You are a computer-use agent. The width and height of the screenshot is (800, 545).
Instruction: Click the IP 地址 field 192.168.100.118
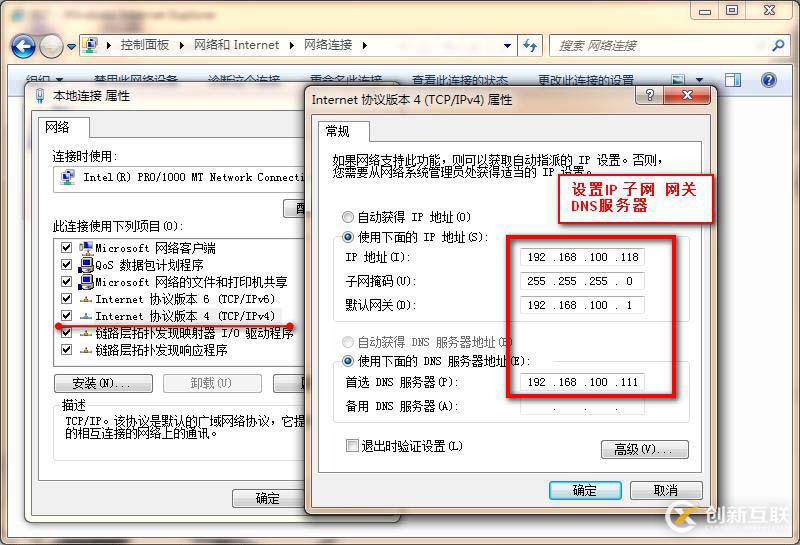pyautogui.click(x=582, y=257)
